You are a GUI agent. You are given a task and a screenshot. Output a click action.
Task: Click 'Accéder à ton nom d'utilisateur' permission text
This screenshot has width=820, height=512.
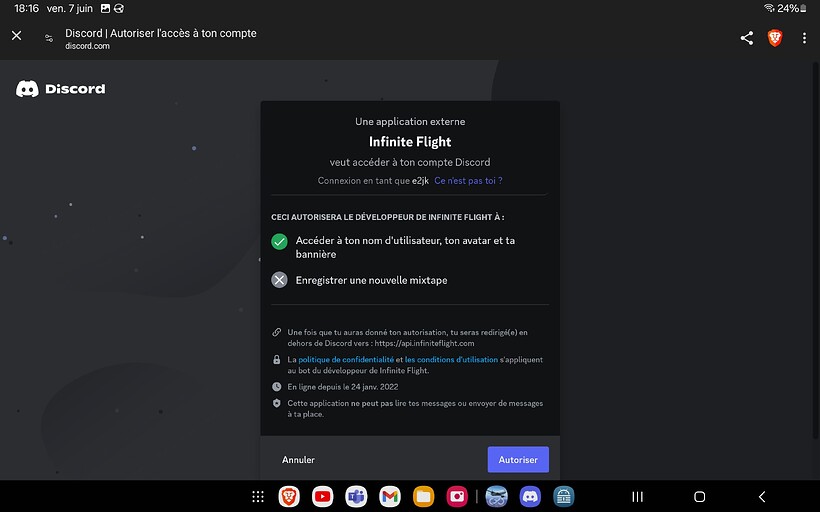click(405, 247)
